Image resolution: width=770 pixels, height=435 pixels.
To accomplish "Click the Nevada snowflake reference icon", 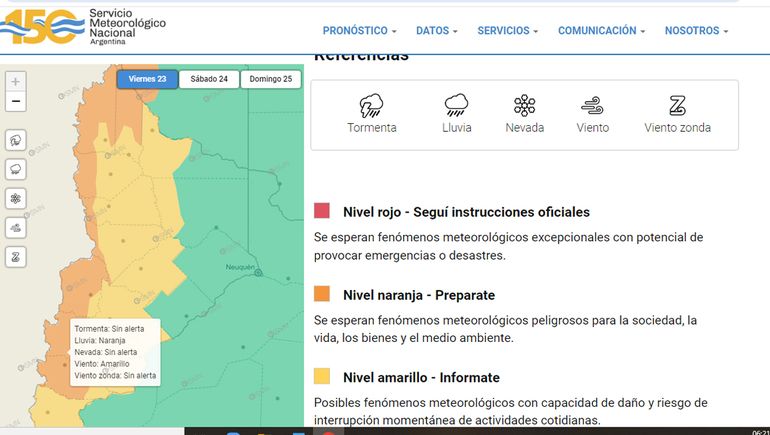I will click(x=524, y=106).
